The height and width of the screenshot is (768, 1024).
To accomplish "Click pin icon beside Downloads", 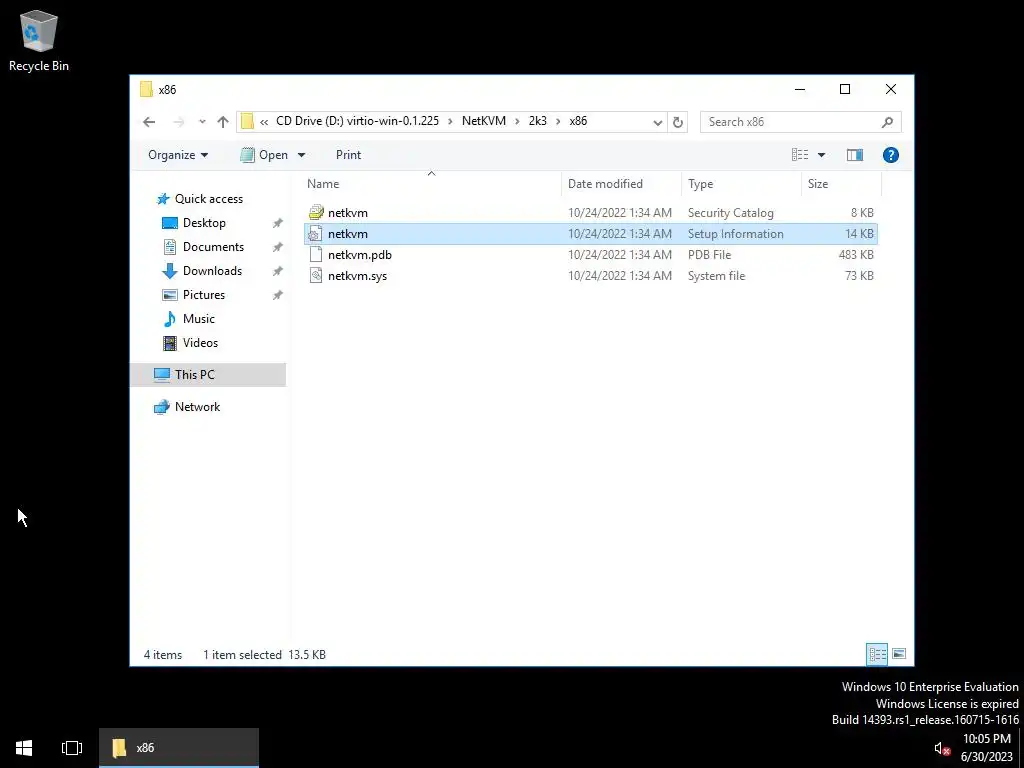I will 278,271.
